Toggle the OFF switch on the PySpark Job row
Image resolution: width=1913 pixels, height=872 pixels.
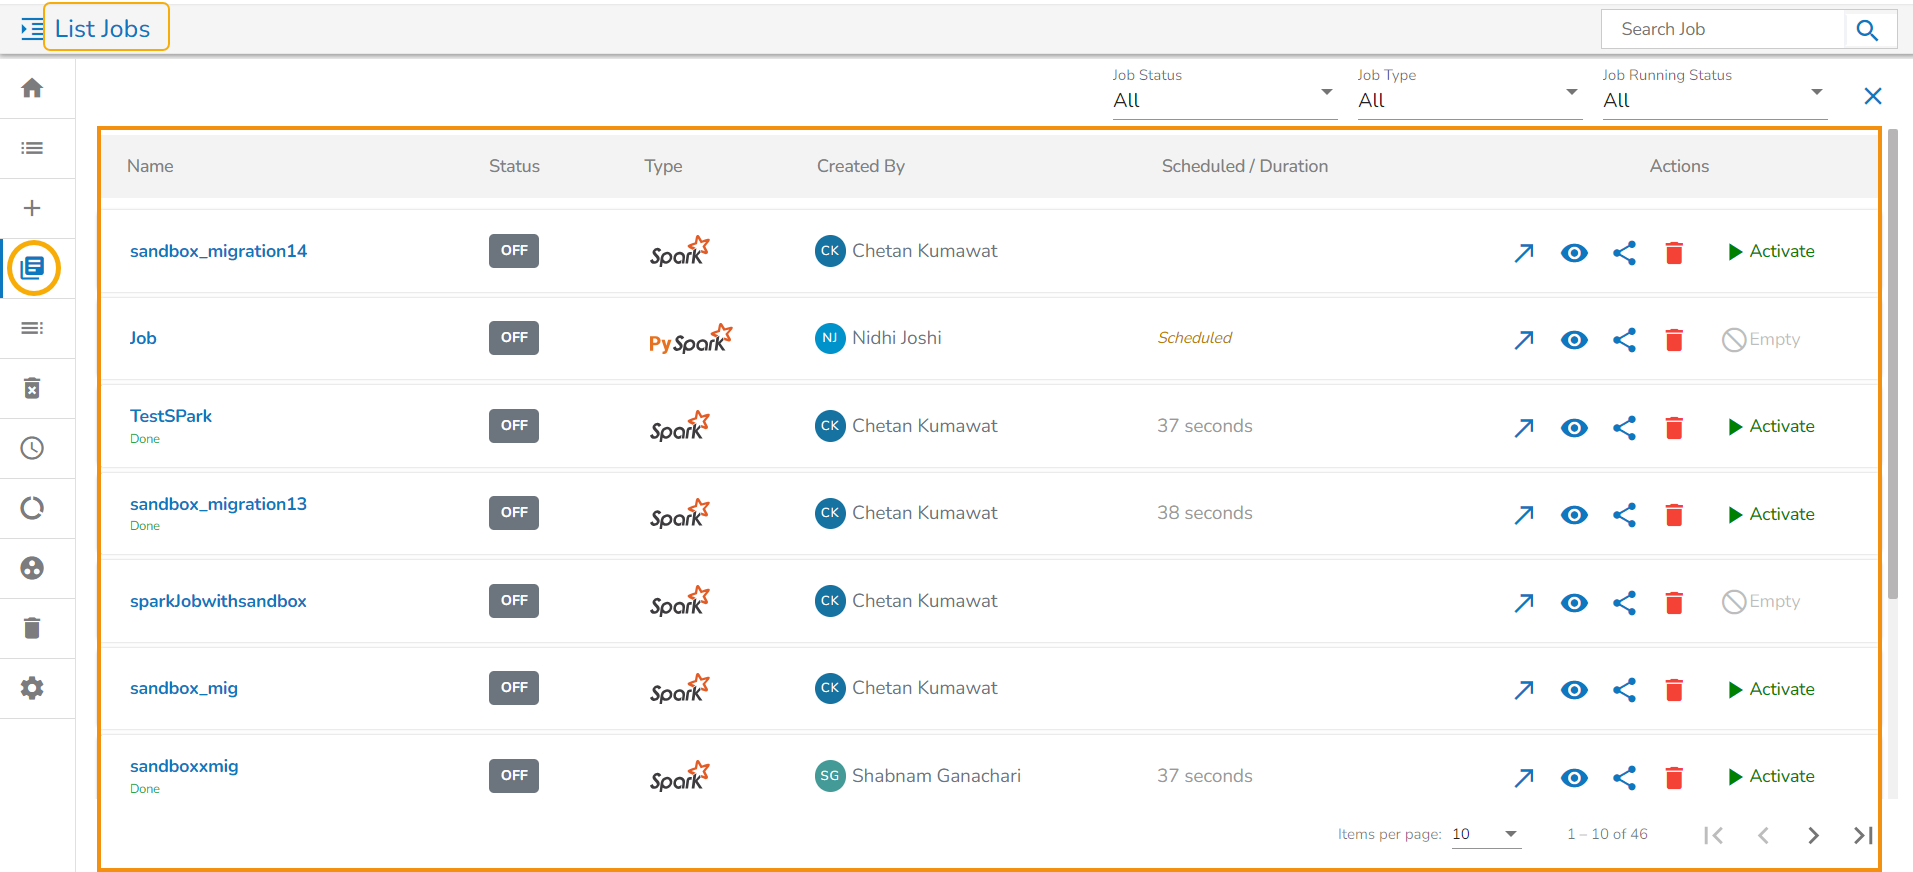(513, 338)
